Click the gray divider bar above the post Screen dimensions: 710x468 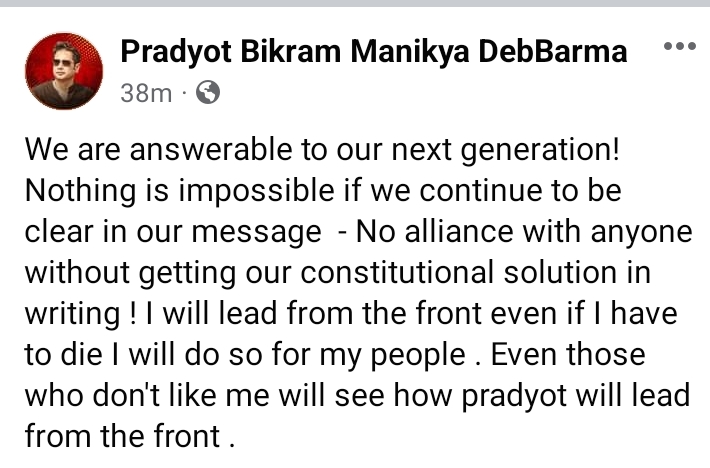355,3
